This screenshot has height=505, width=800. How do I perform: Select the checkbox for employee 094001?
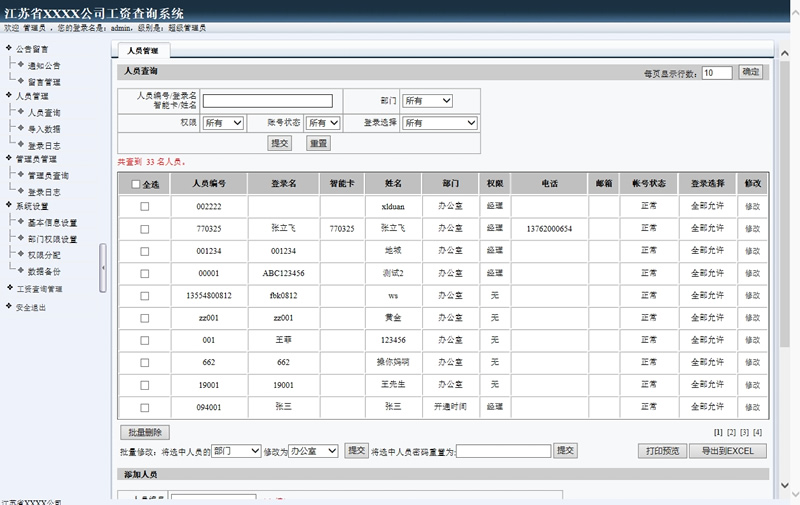coord(144,408)
